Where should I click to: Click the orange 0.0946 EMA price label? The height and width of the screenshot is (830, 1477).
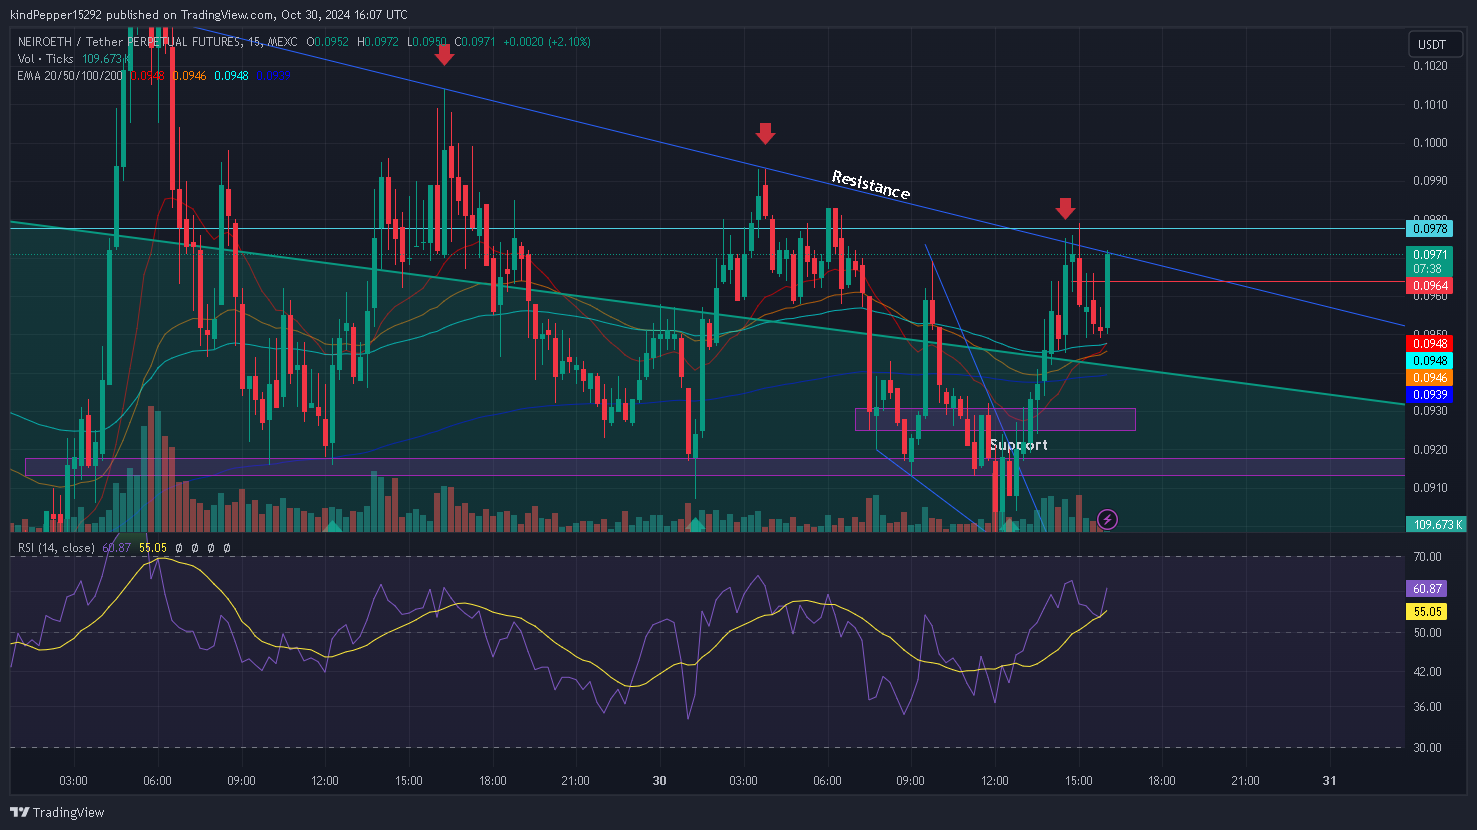[x=1431, y=378]
